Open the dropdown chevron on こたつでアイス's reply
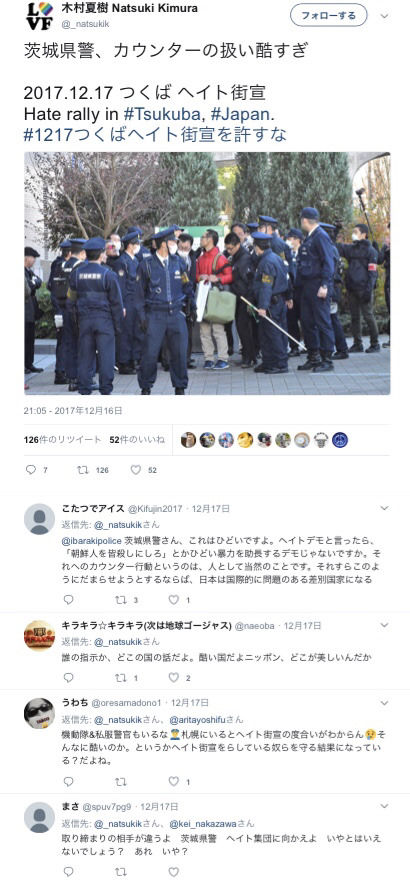410x881 pixels. tap(385, 508)
